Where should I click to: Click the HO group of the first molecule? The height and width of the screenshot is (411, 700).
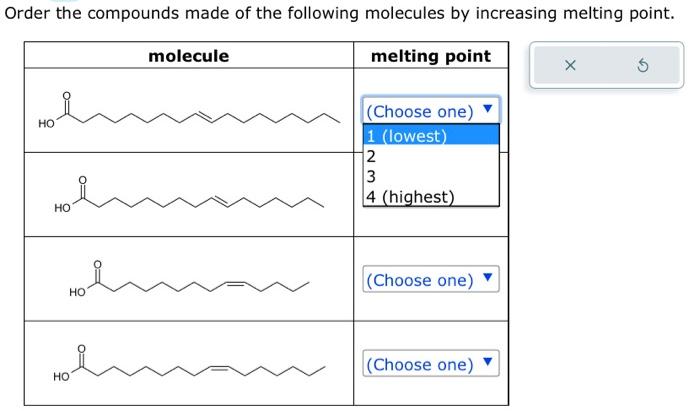(46, 124)
